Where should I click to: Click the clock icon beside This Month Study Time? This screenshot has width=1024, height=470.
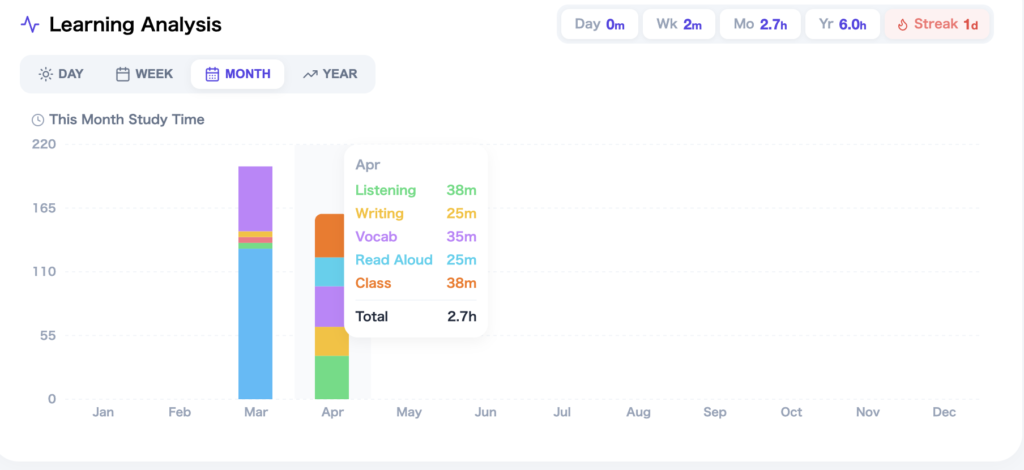point(38,120)
